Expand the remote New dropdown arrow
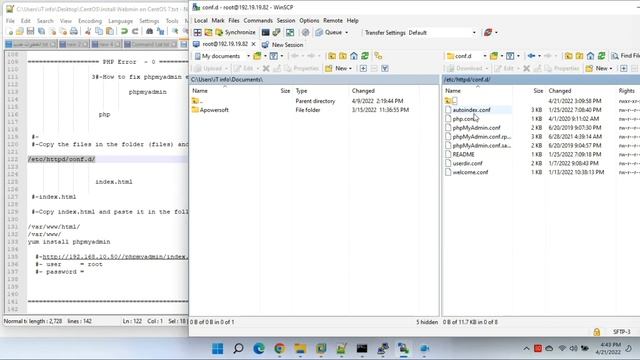Image resolution: width=640 pixels, height=360 pixels. (x=611, y=69)
